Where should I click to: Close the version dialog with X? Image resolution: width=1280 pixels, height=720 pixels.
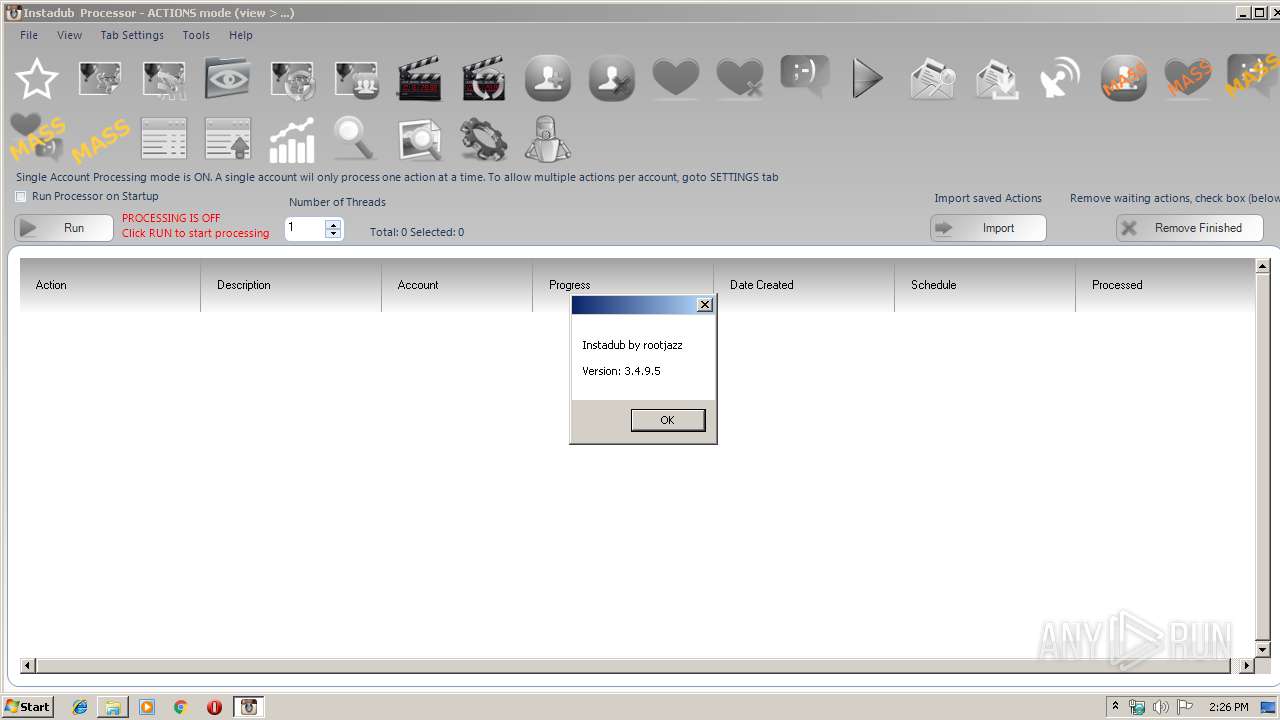704,305
